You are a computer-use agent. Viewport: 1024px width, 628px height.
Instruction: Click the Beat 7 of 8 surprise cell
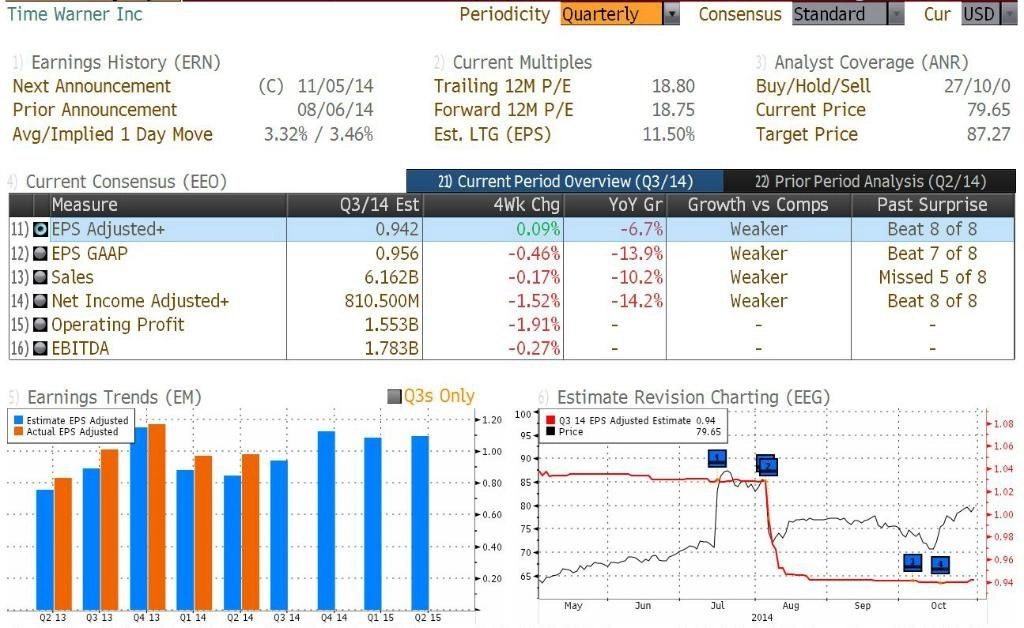point(933,253)
